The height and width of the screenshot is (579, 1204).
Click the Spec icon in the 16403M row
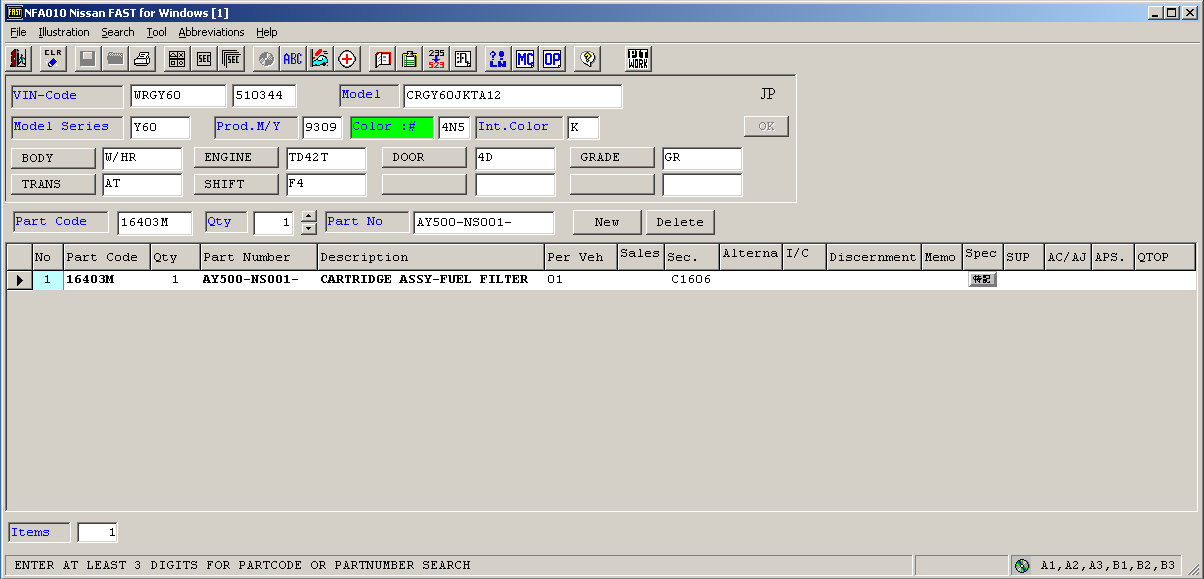click(x=982, y=280)
